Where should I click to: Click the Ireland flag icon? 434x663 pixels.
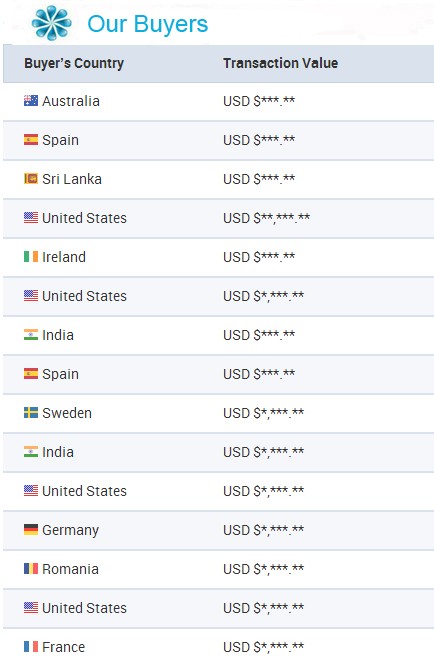[31, 256]
